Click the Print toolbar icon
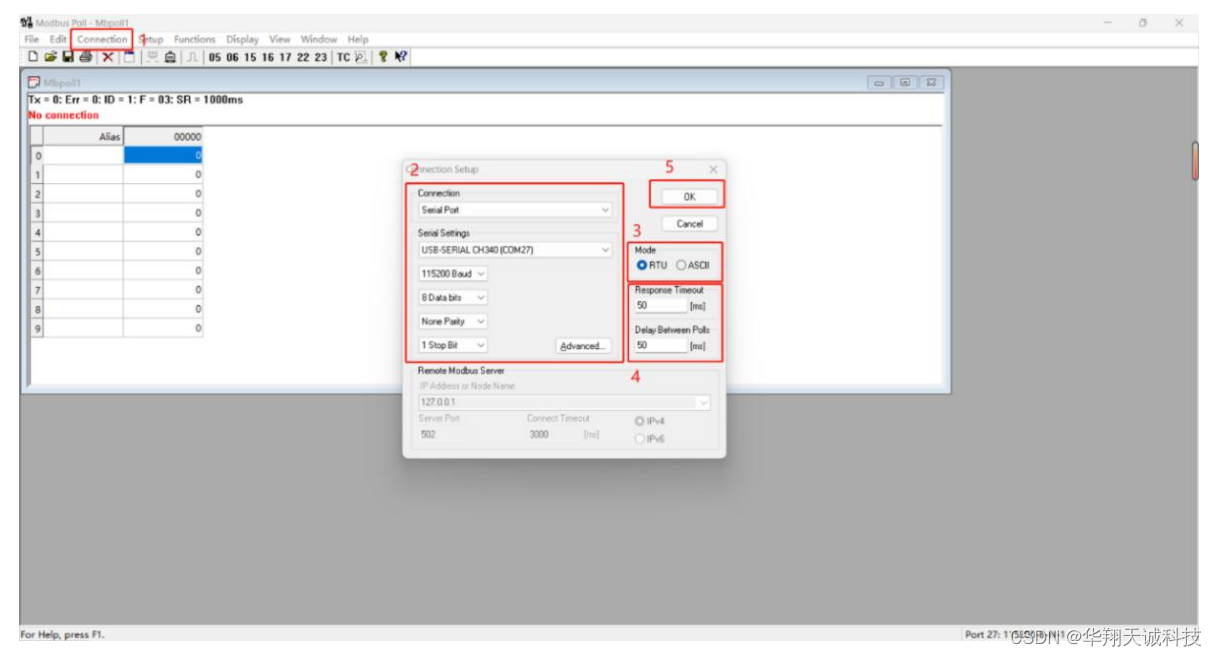Image resolution: width=1217 pixels, height=656 pixels. pos(85,57)
